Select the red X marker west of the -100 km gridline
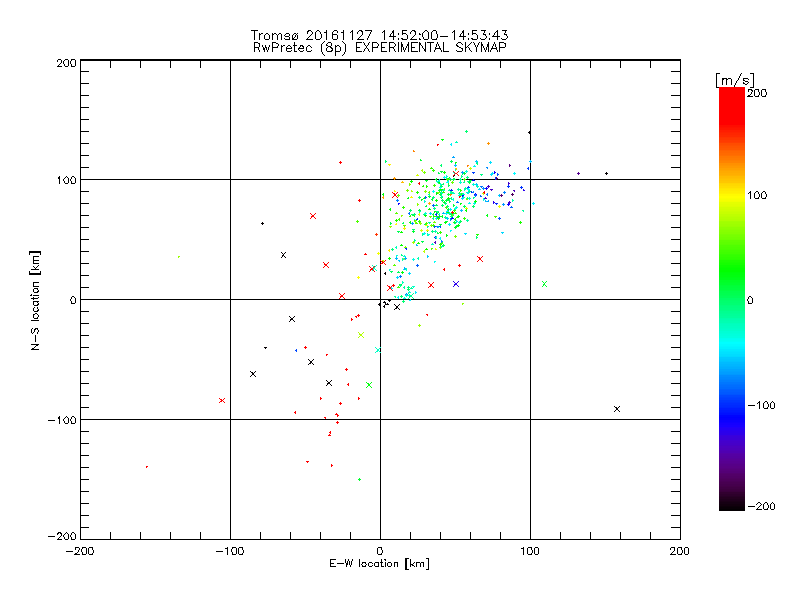800x600 pixels. click(x=222, y=401)
